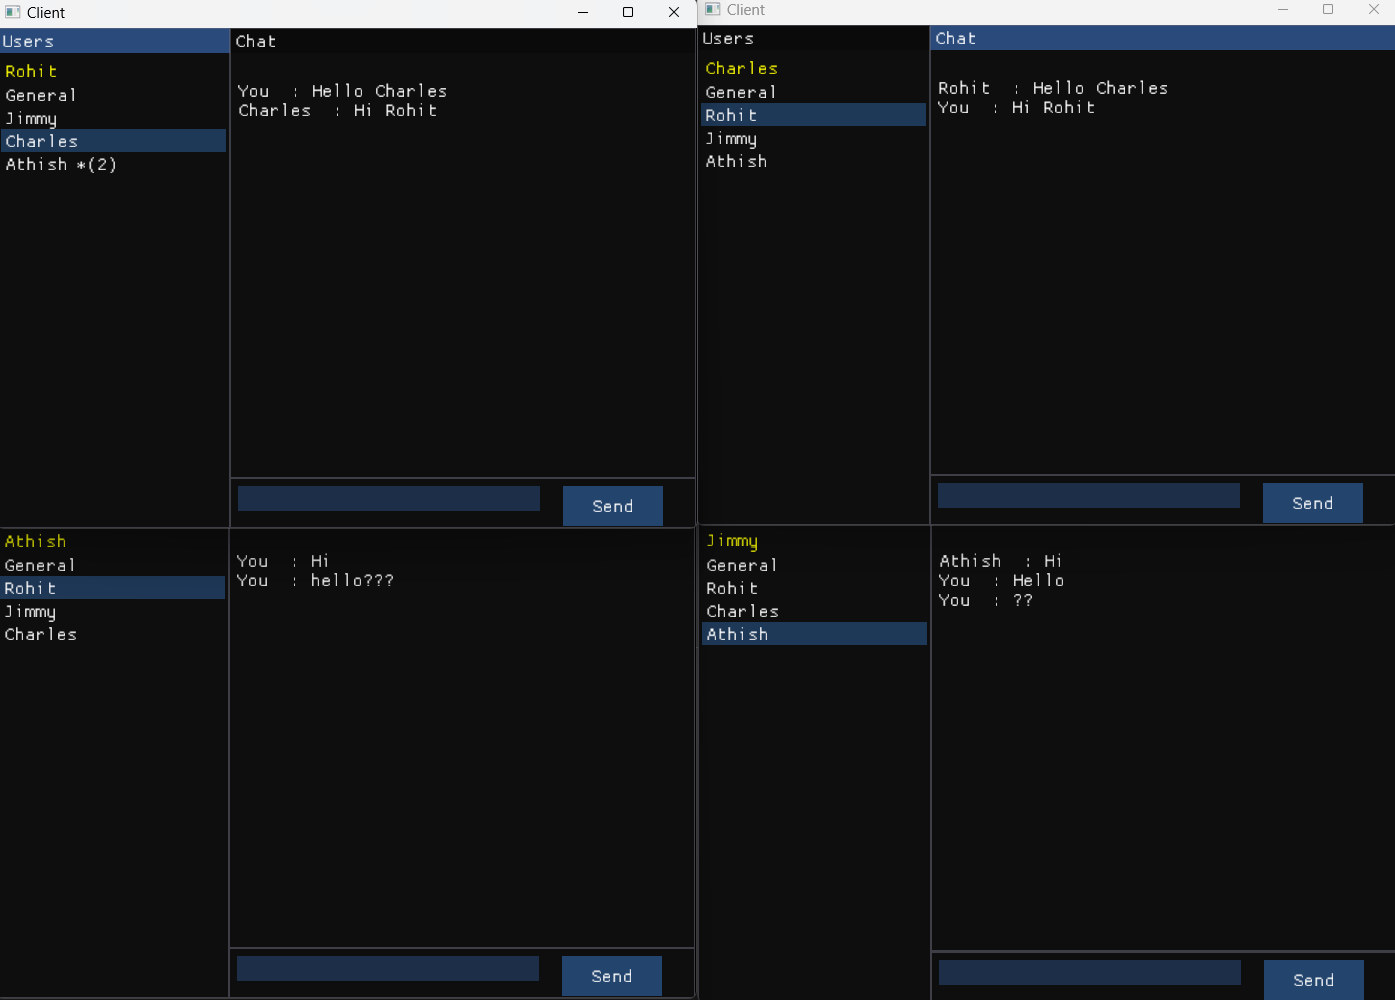Select General in Jimmy's user list
The image size is (1395, 1000).
click(x=814, y=565)
